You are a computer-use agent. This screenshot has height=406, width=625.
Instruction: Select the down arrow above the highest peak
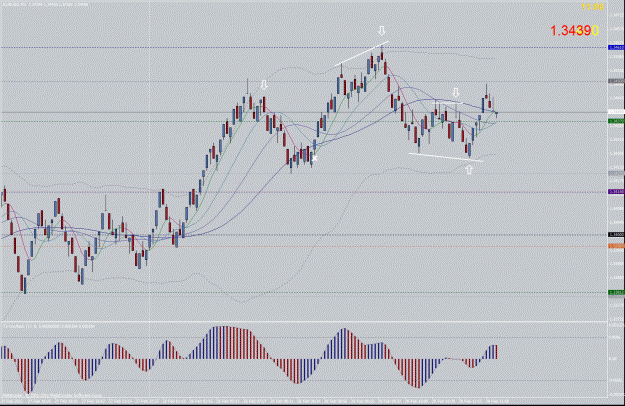pos(381,31)
